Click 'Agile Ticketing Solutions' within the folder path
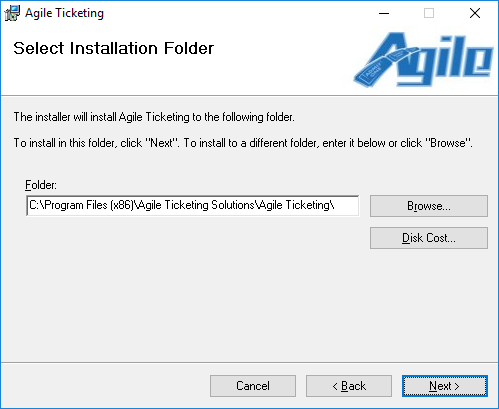Image resolution: width=499 pixels, height=409 pixels. (x=196, y=205)
